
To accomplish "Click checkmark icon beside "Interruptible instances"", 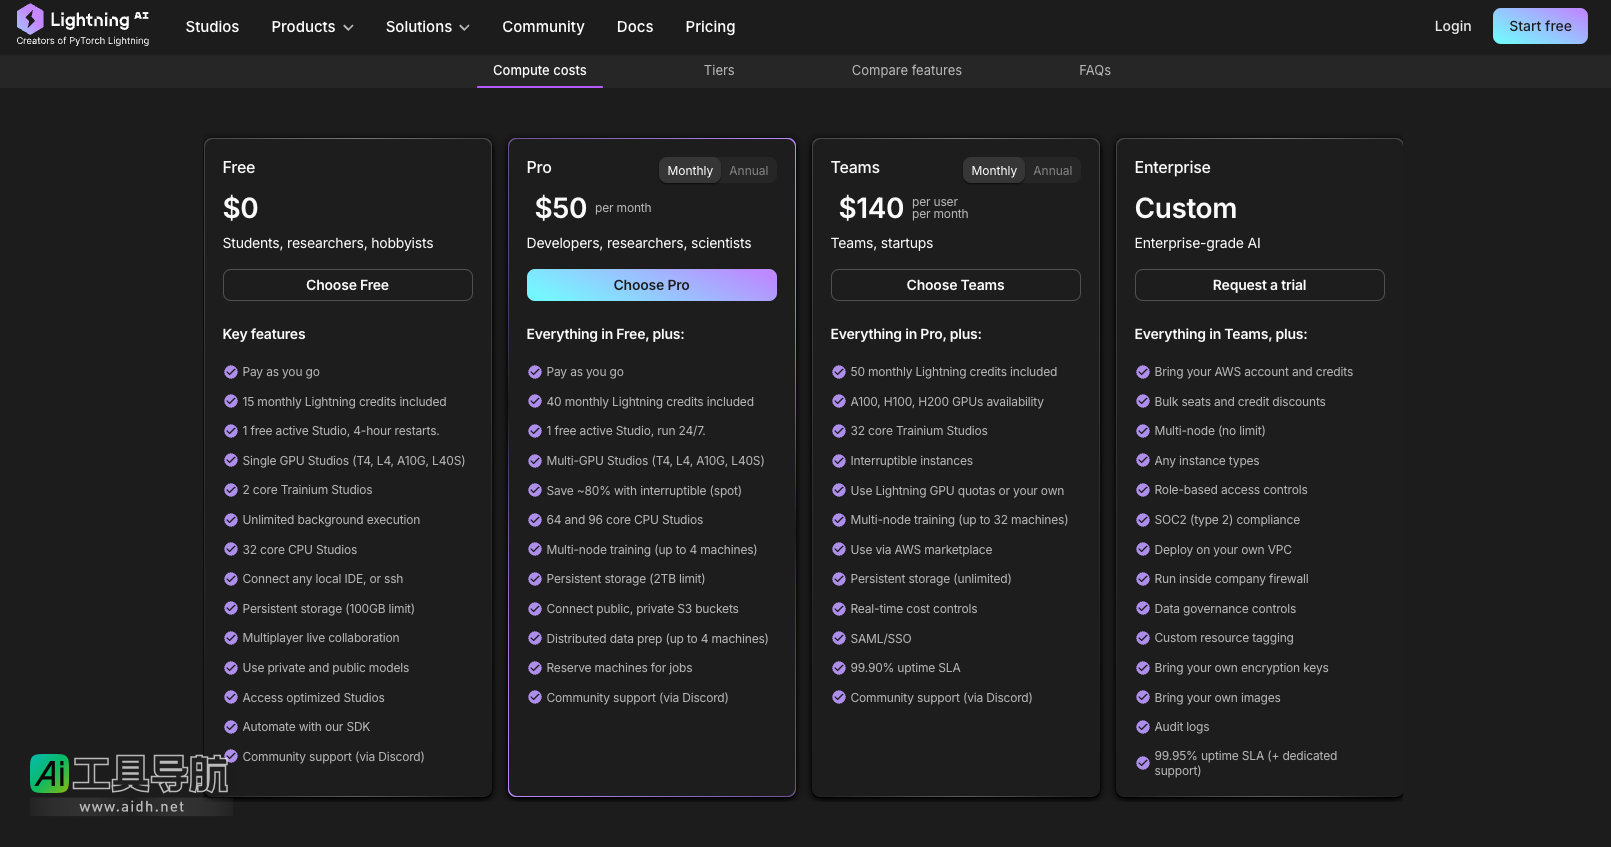I will 839,461.
